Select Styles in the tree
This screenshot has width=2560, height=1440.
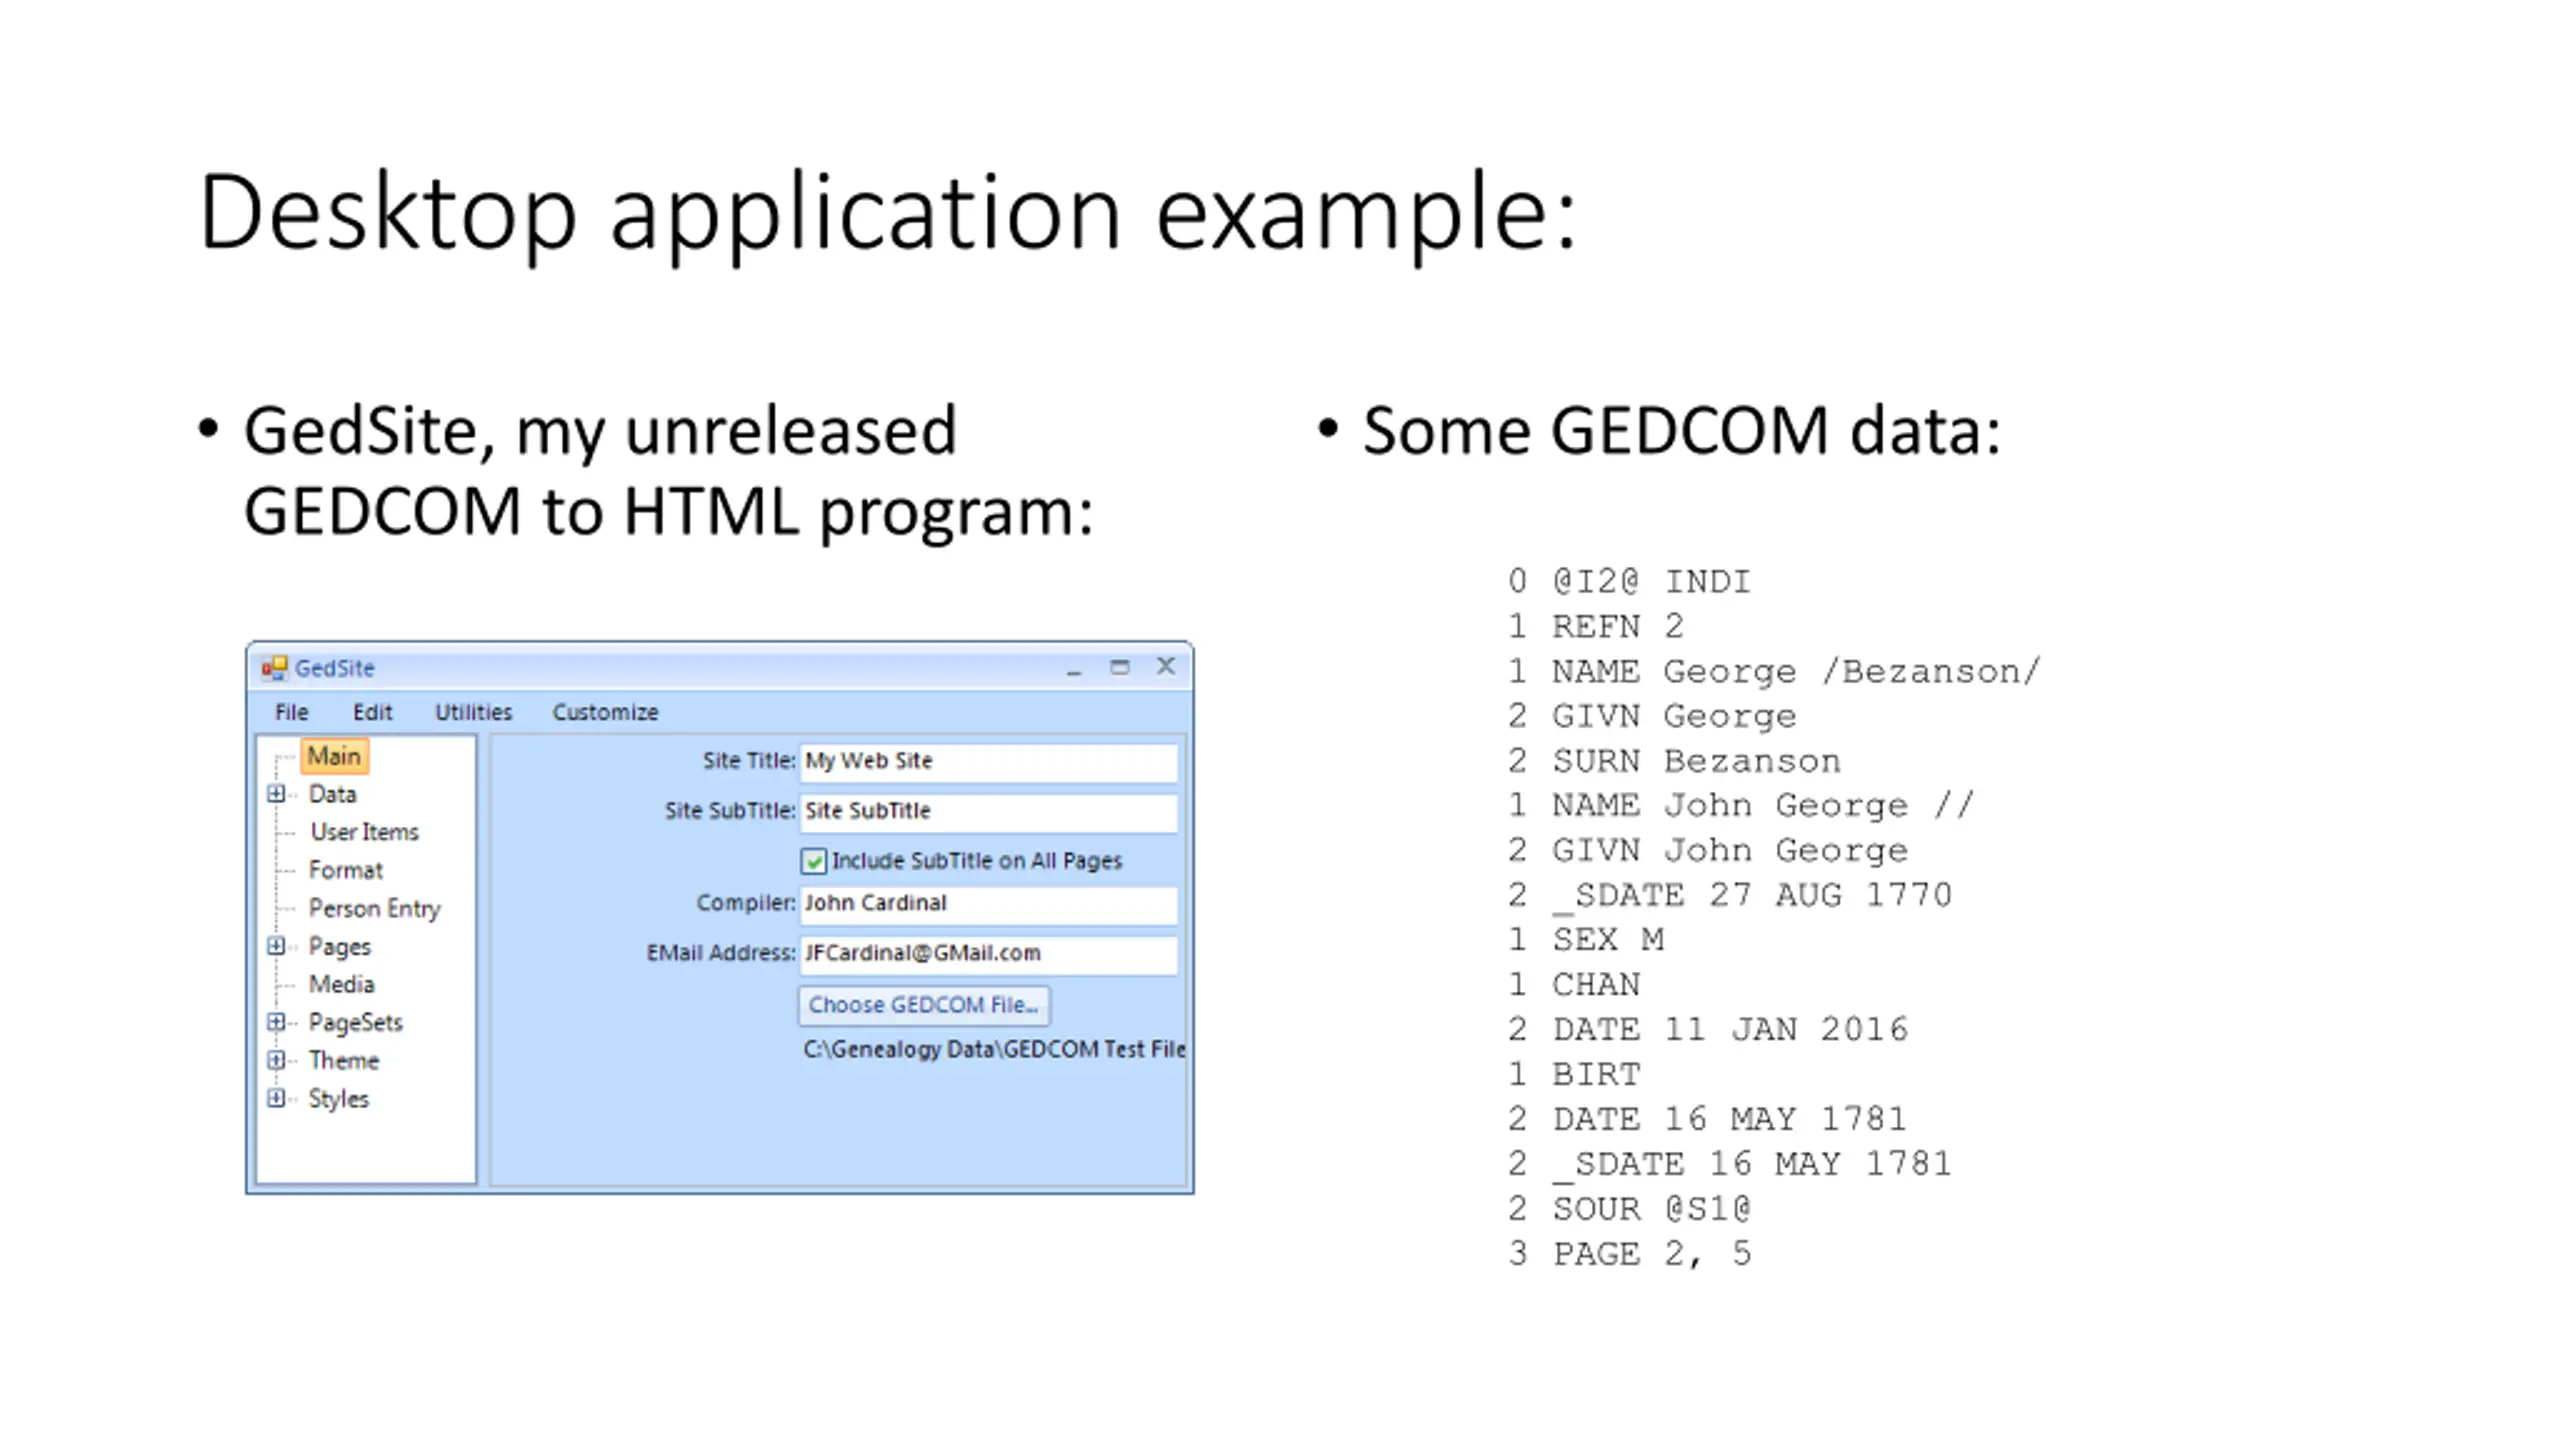pos(338,1098)
